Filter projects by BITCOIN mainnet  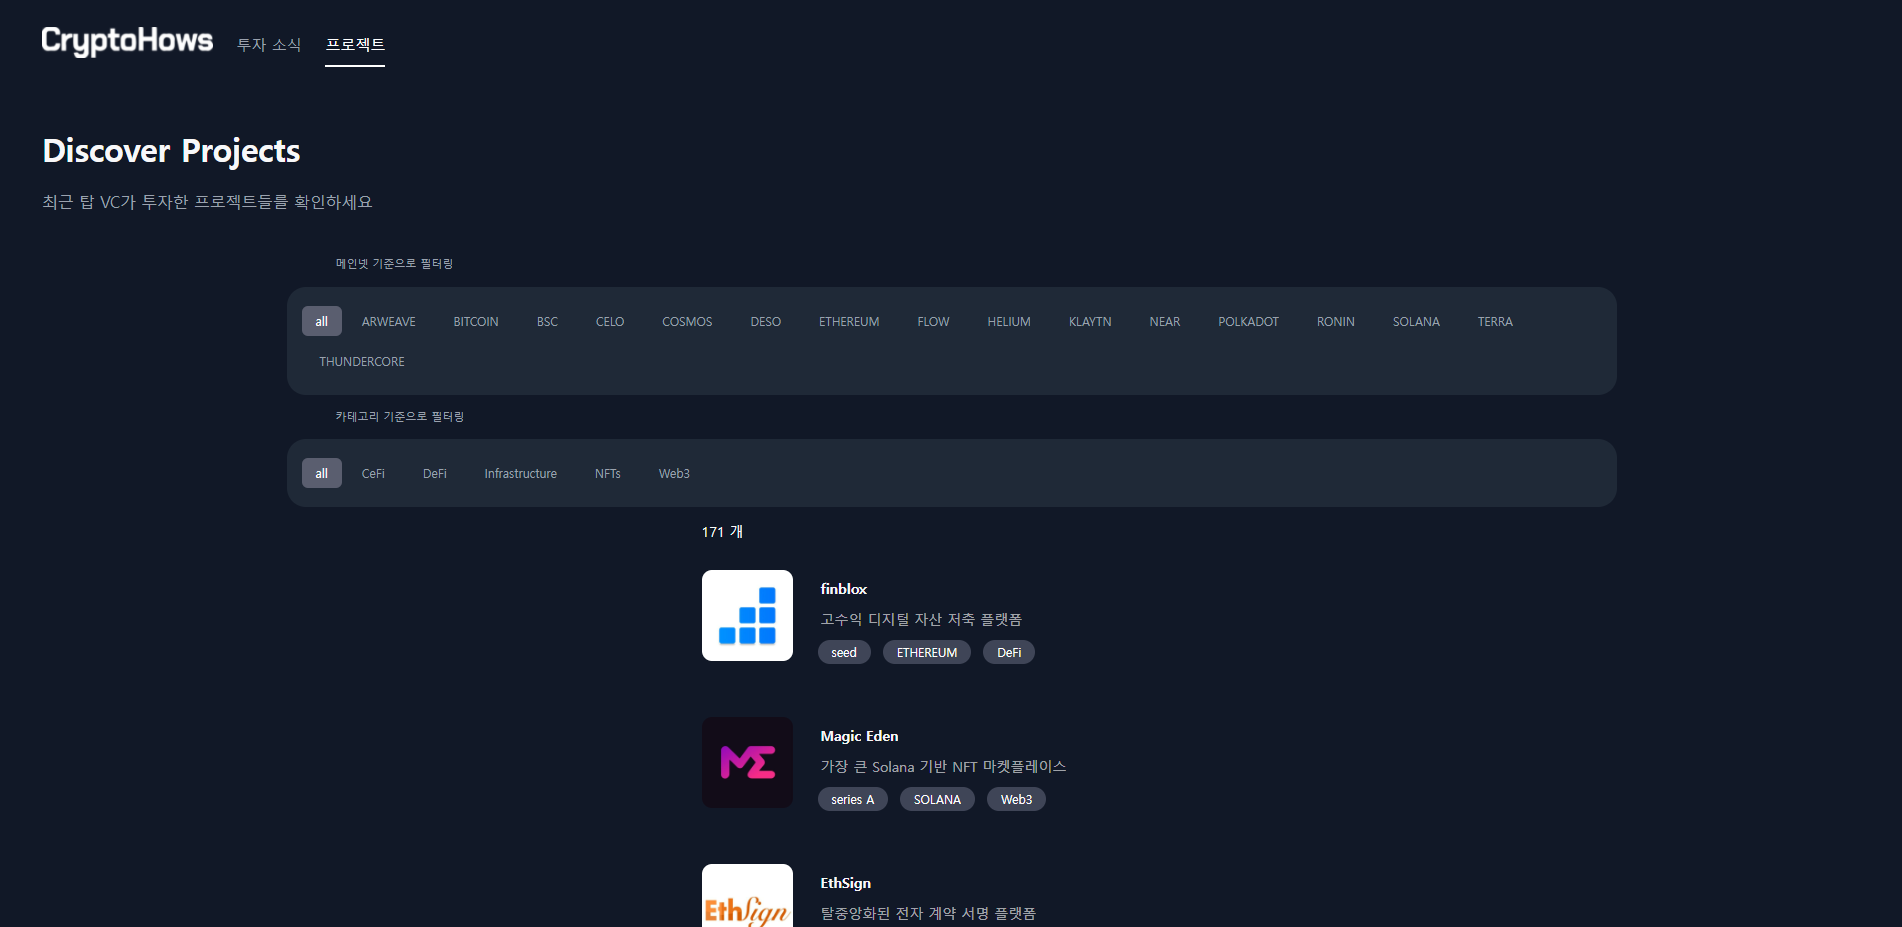coord(476,321)
